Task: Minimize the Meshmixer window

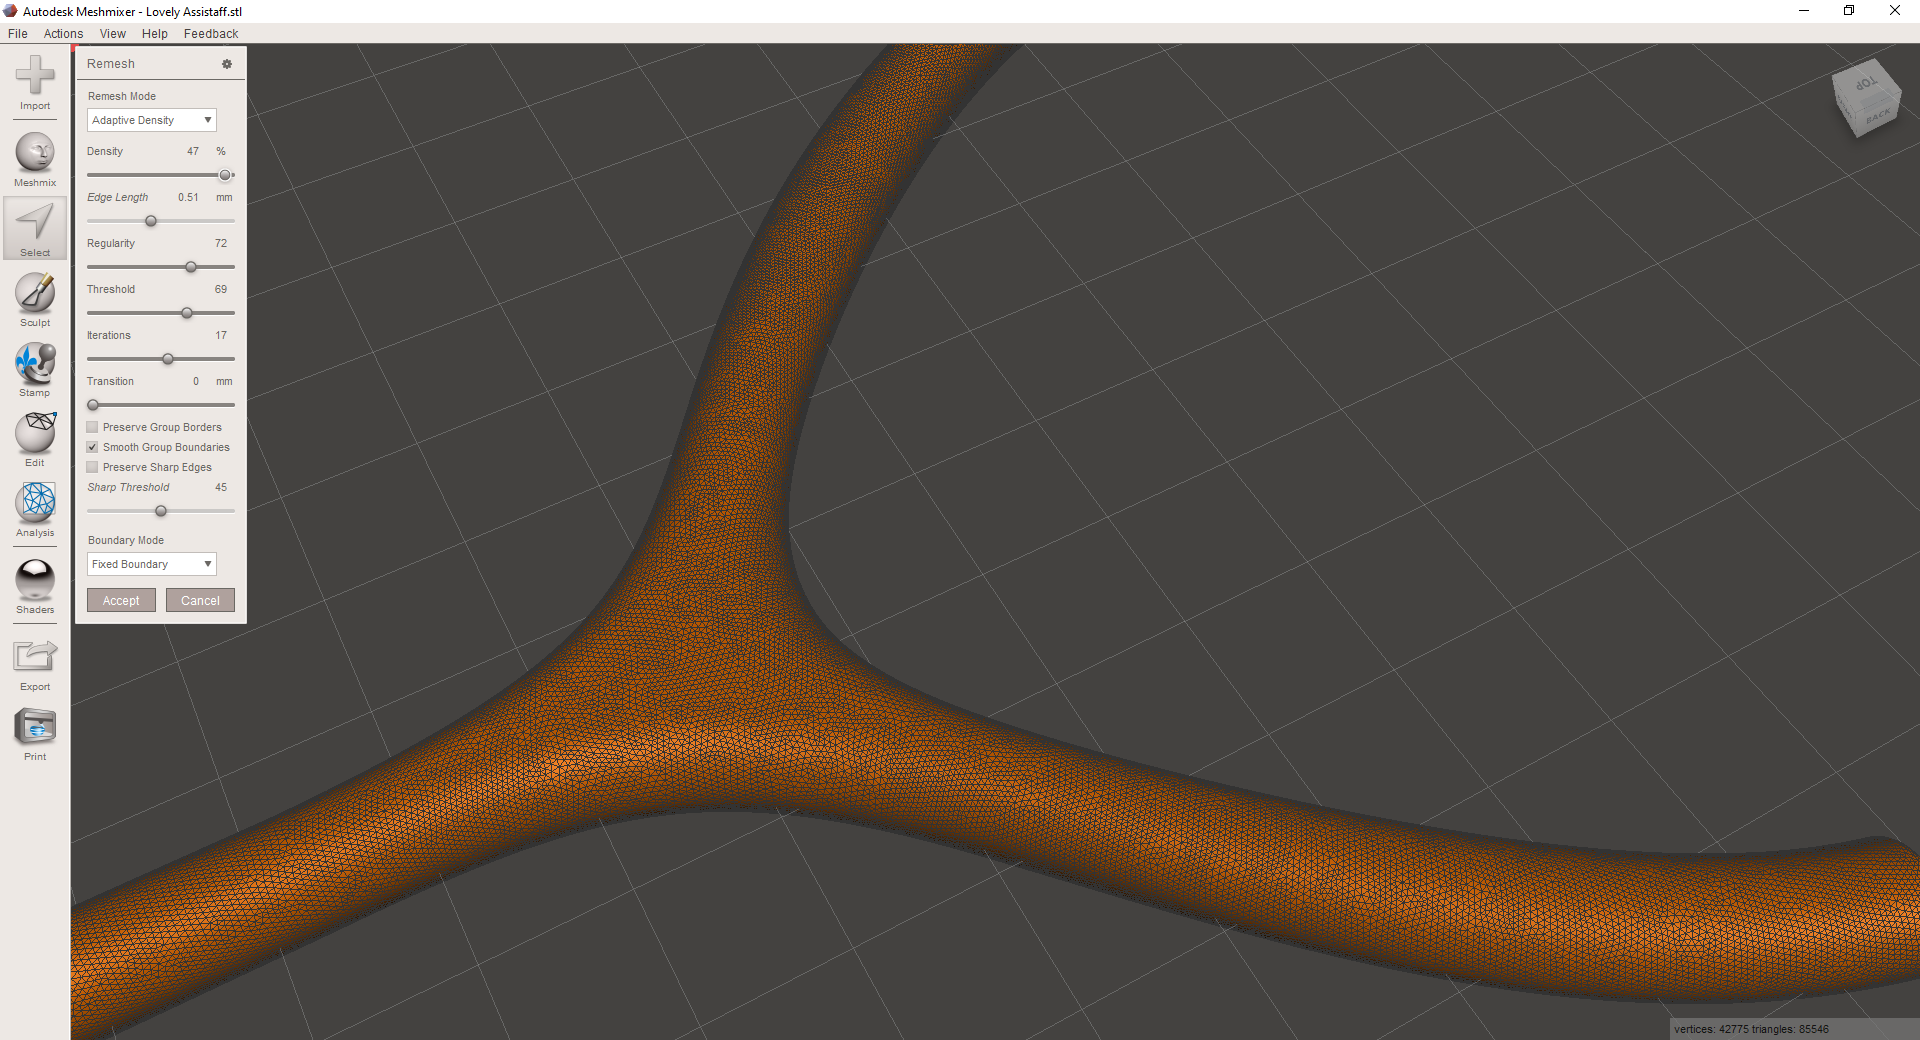Action: (1804, 11)
